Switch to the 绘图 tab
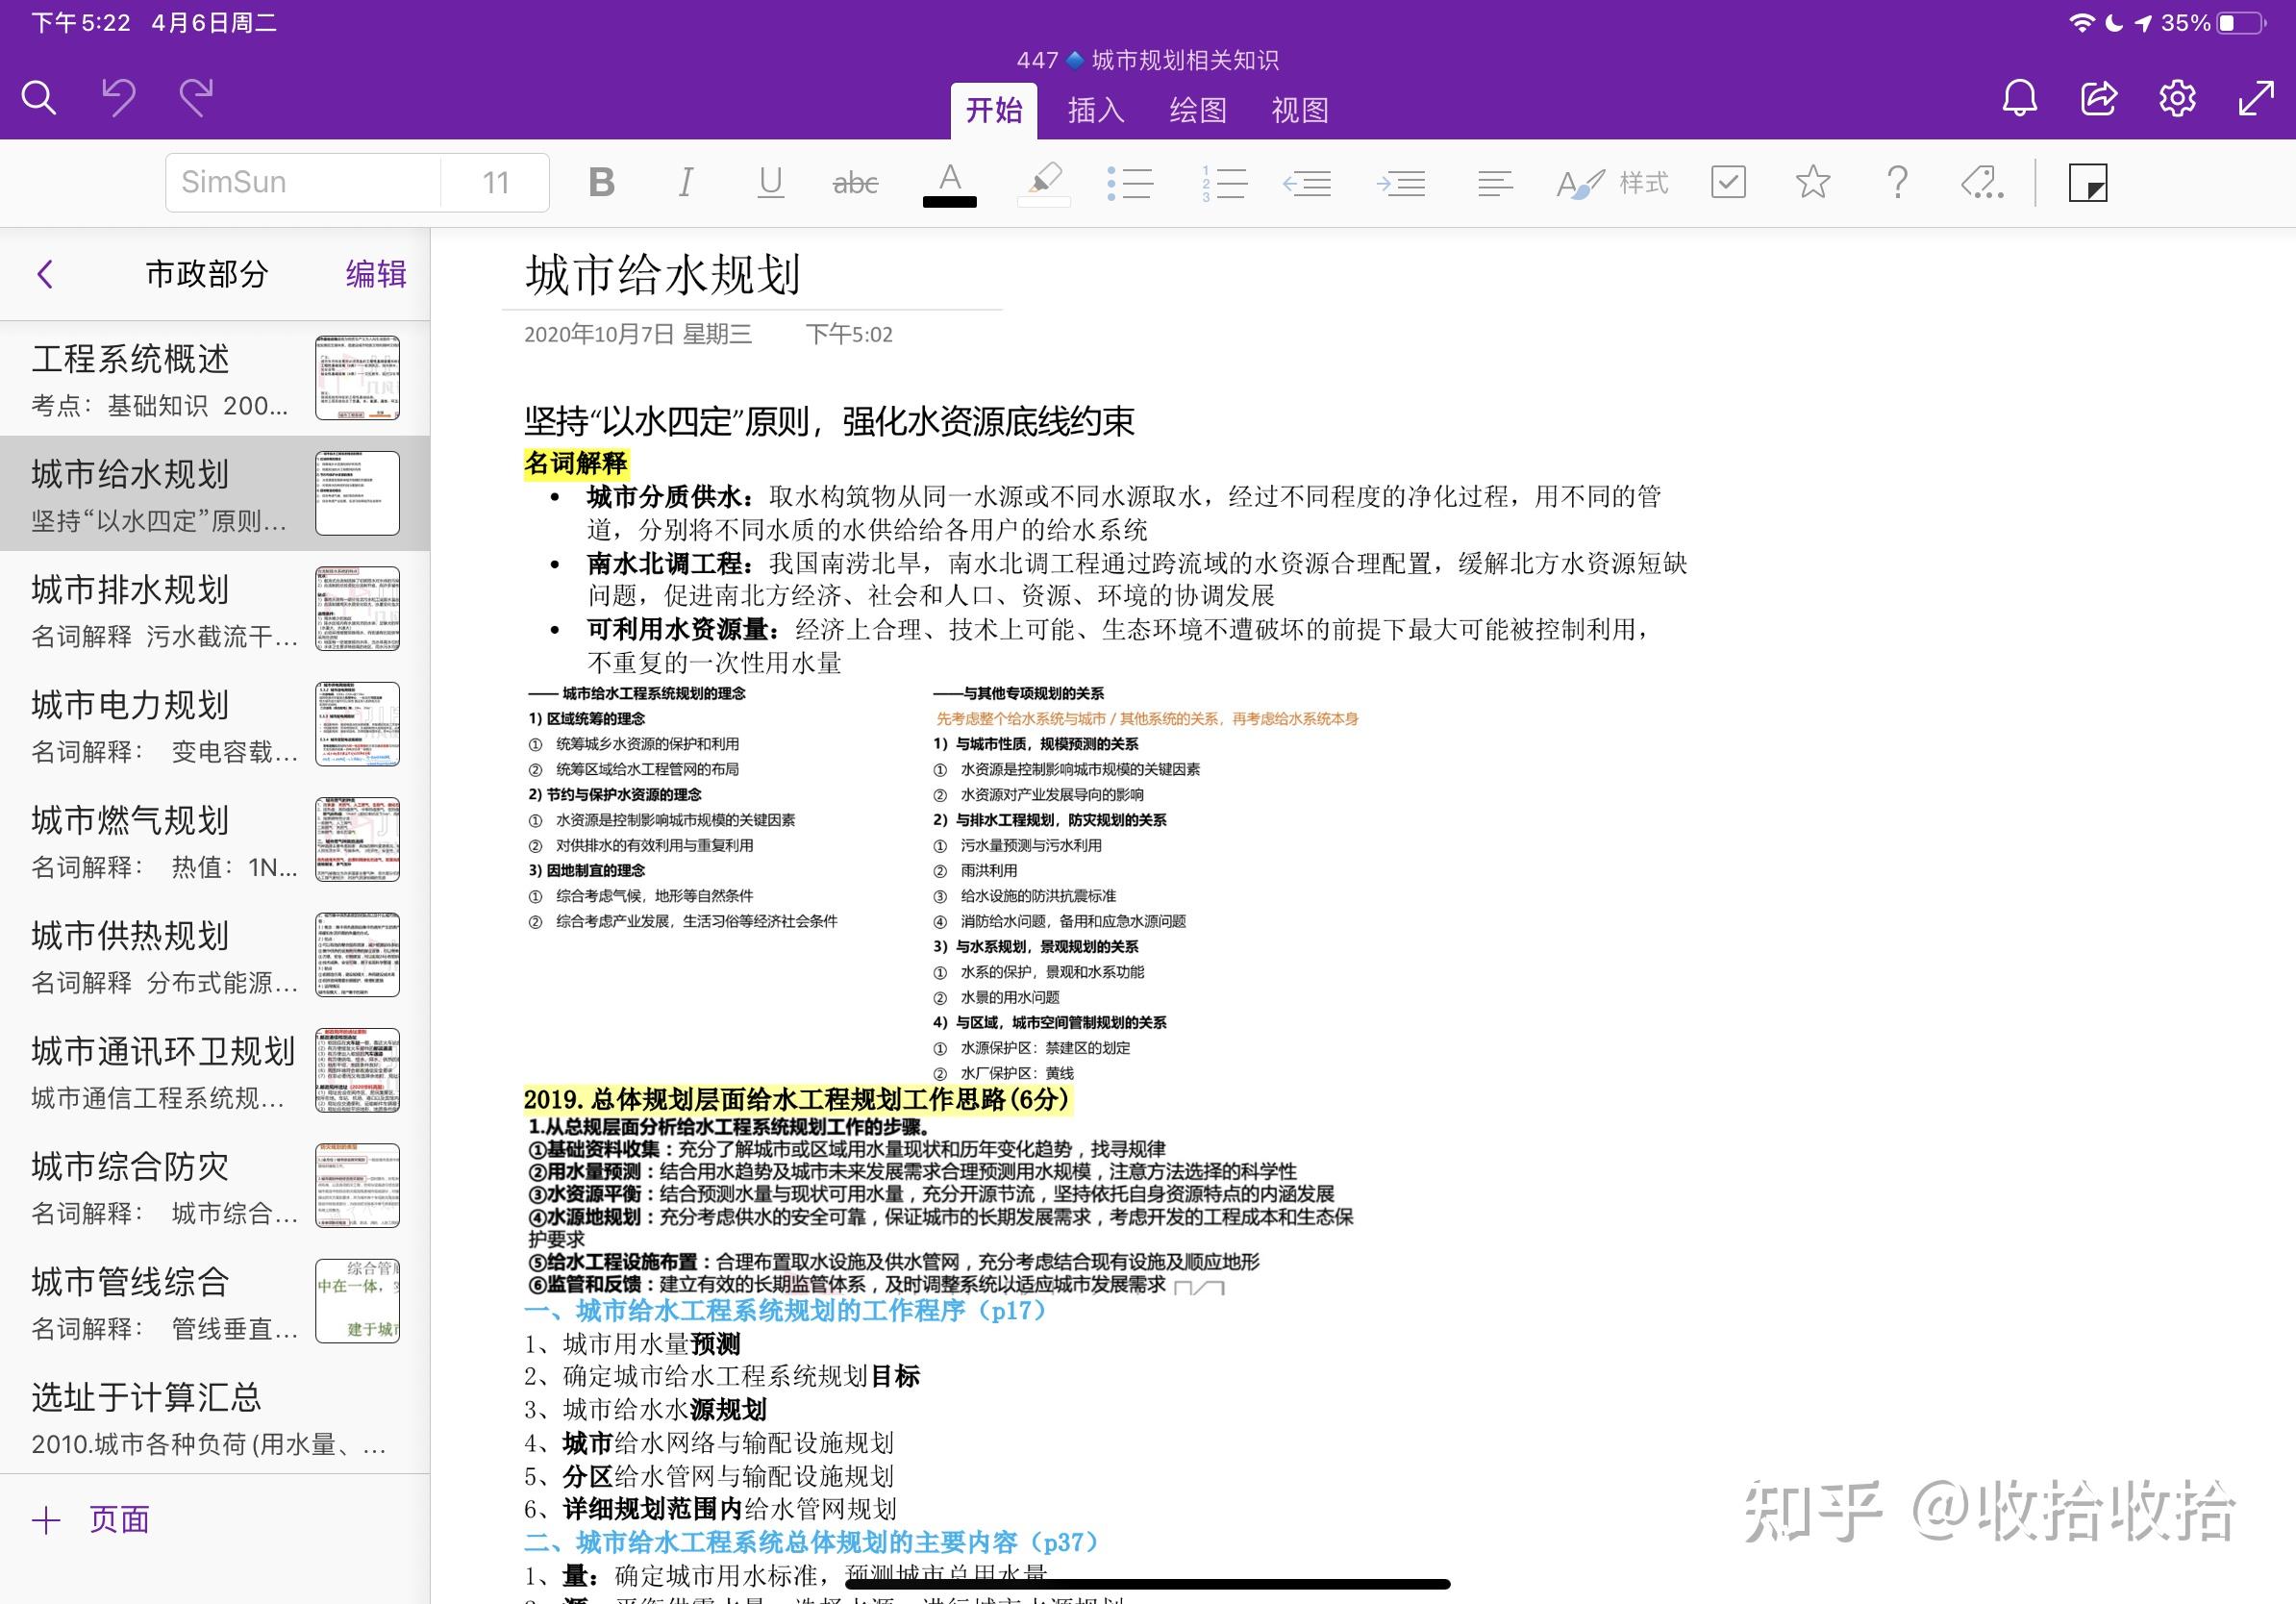Image resolution: width=2296 pixels, height=1604 pixels. (1198, 110)
